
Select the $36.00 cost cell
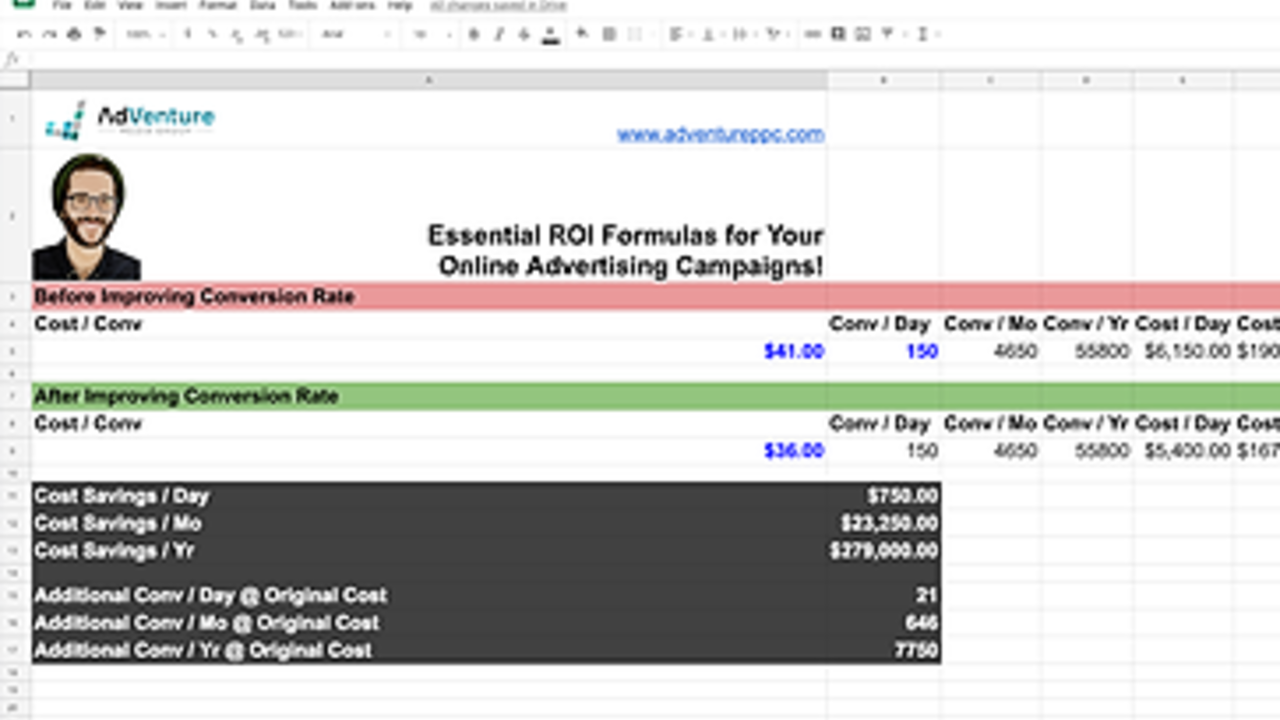[429, 451]
